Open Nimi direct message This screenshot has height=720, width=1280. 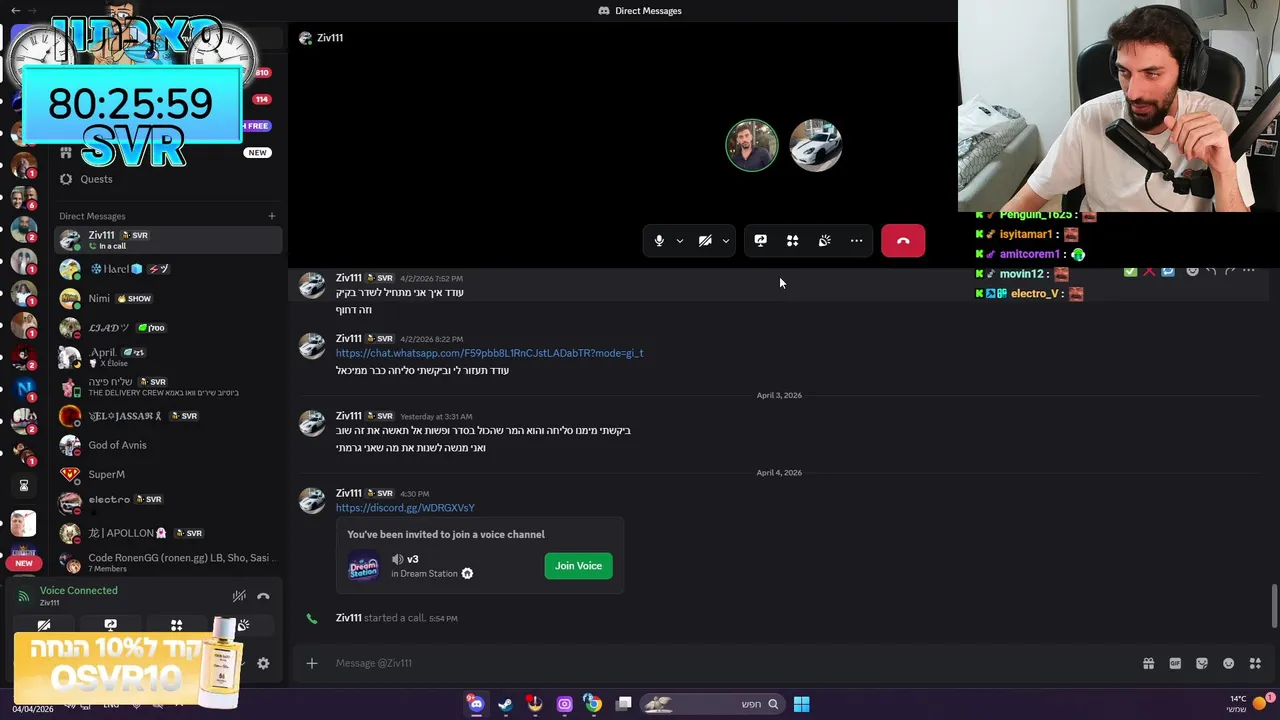tap(168, 298)
